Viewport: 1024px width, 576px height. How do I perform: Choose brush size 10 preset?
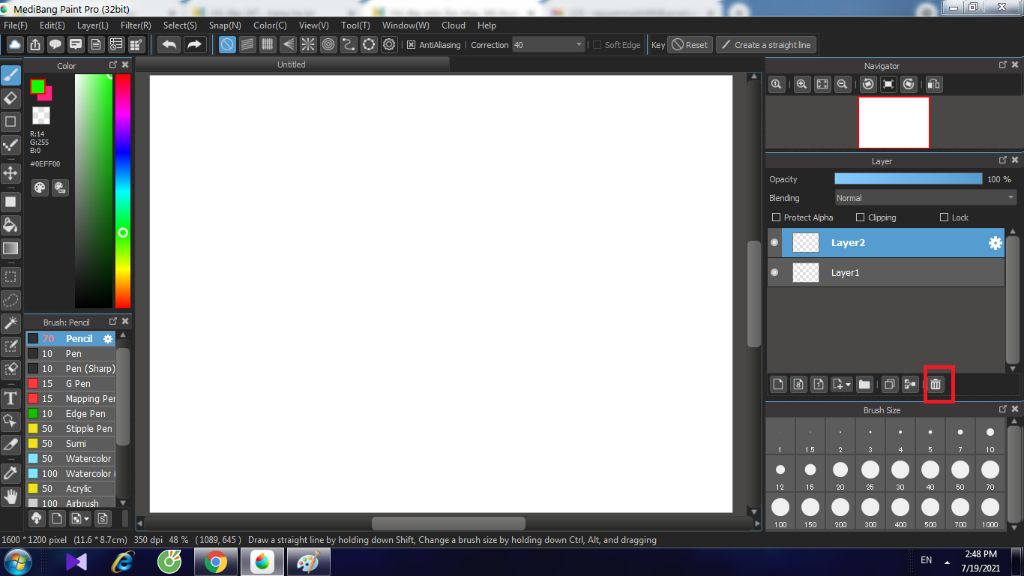pyautogui.click(x=990, y=436)
